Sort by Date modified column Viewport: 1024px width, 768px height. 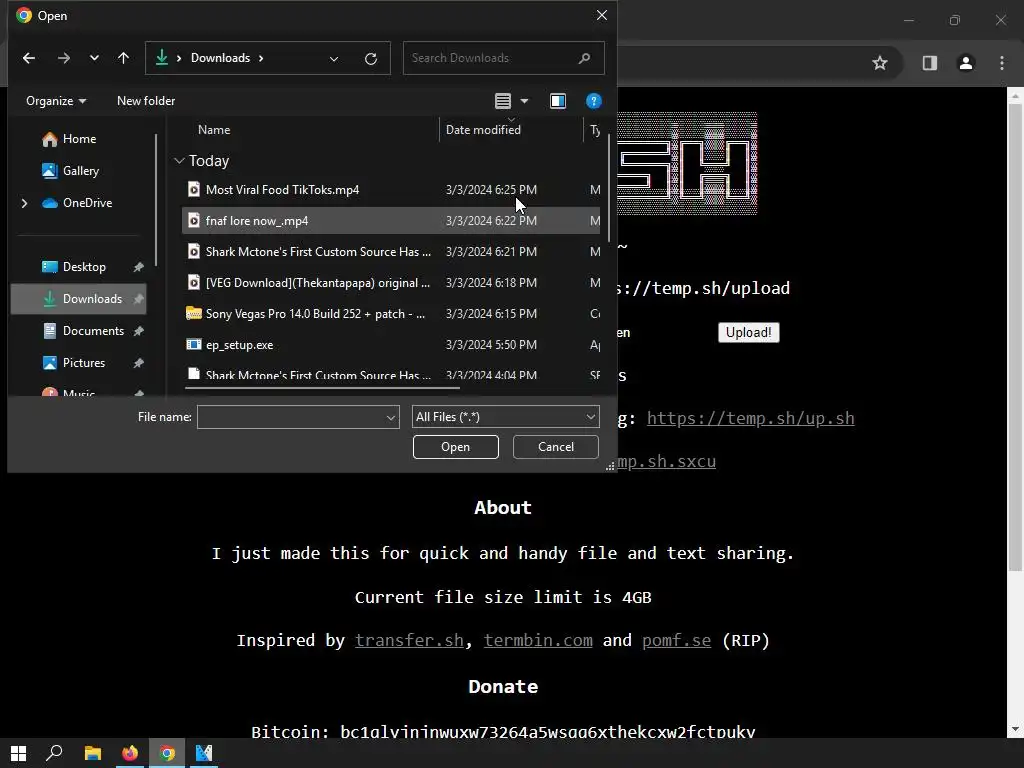click(x=483, y=130)
